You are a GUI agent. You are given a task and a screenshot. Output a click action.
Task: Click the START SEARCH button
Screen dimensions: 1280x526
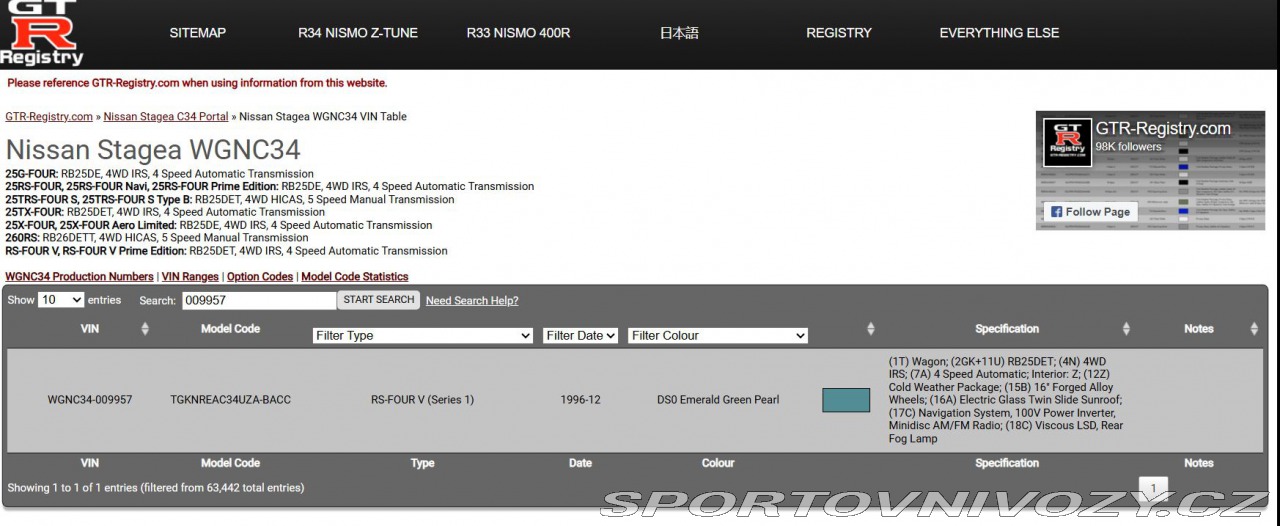tap(379, 300)
